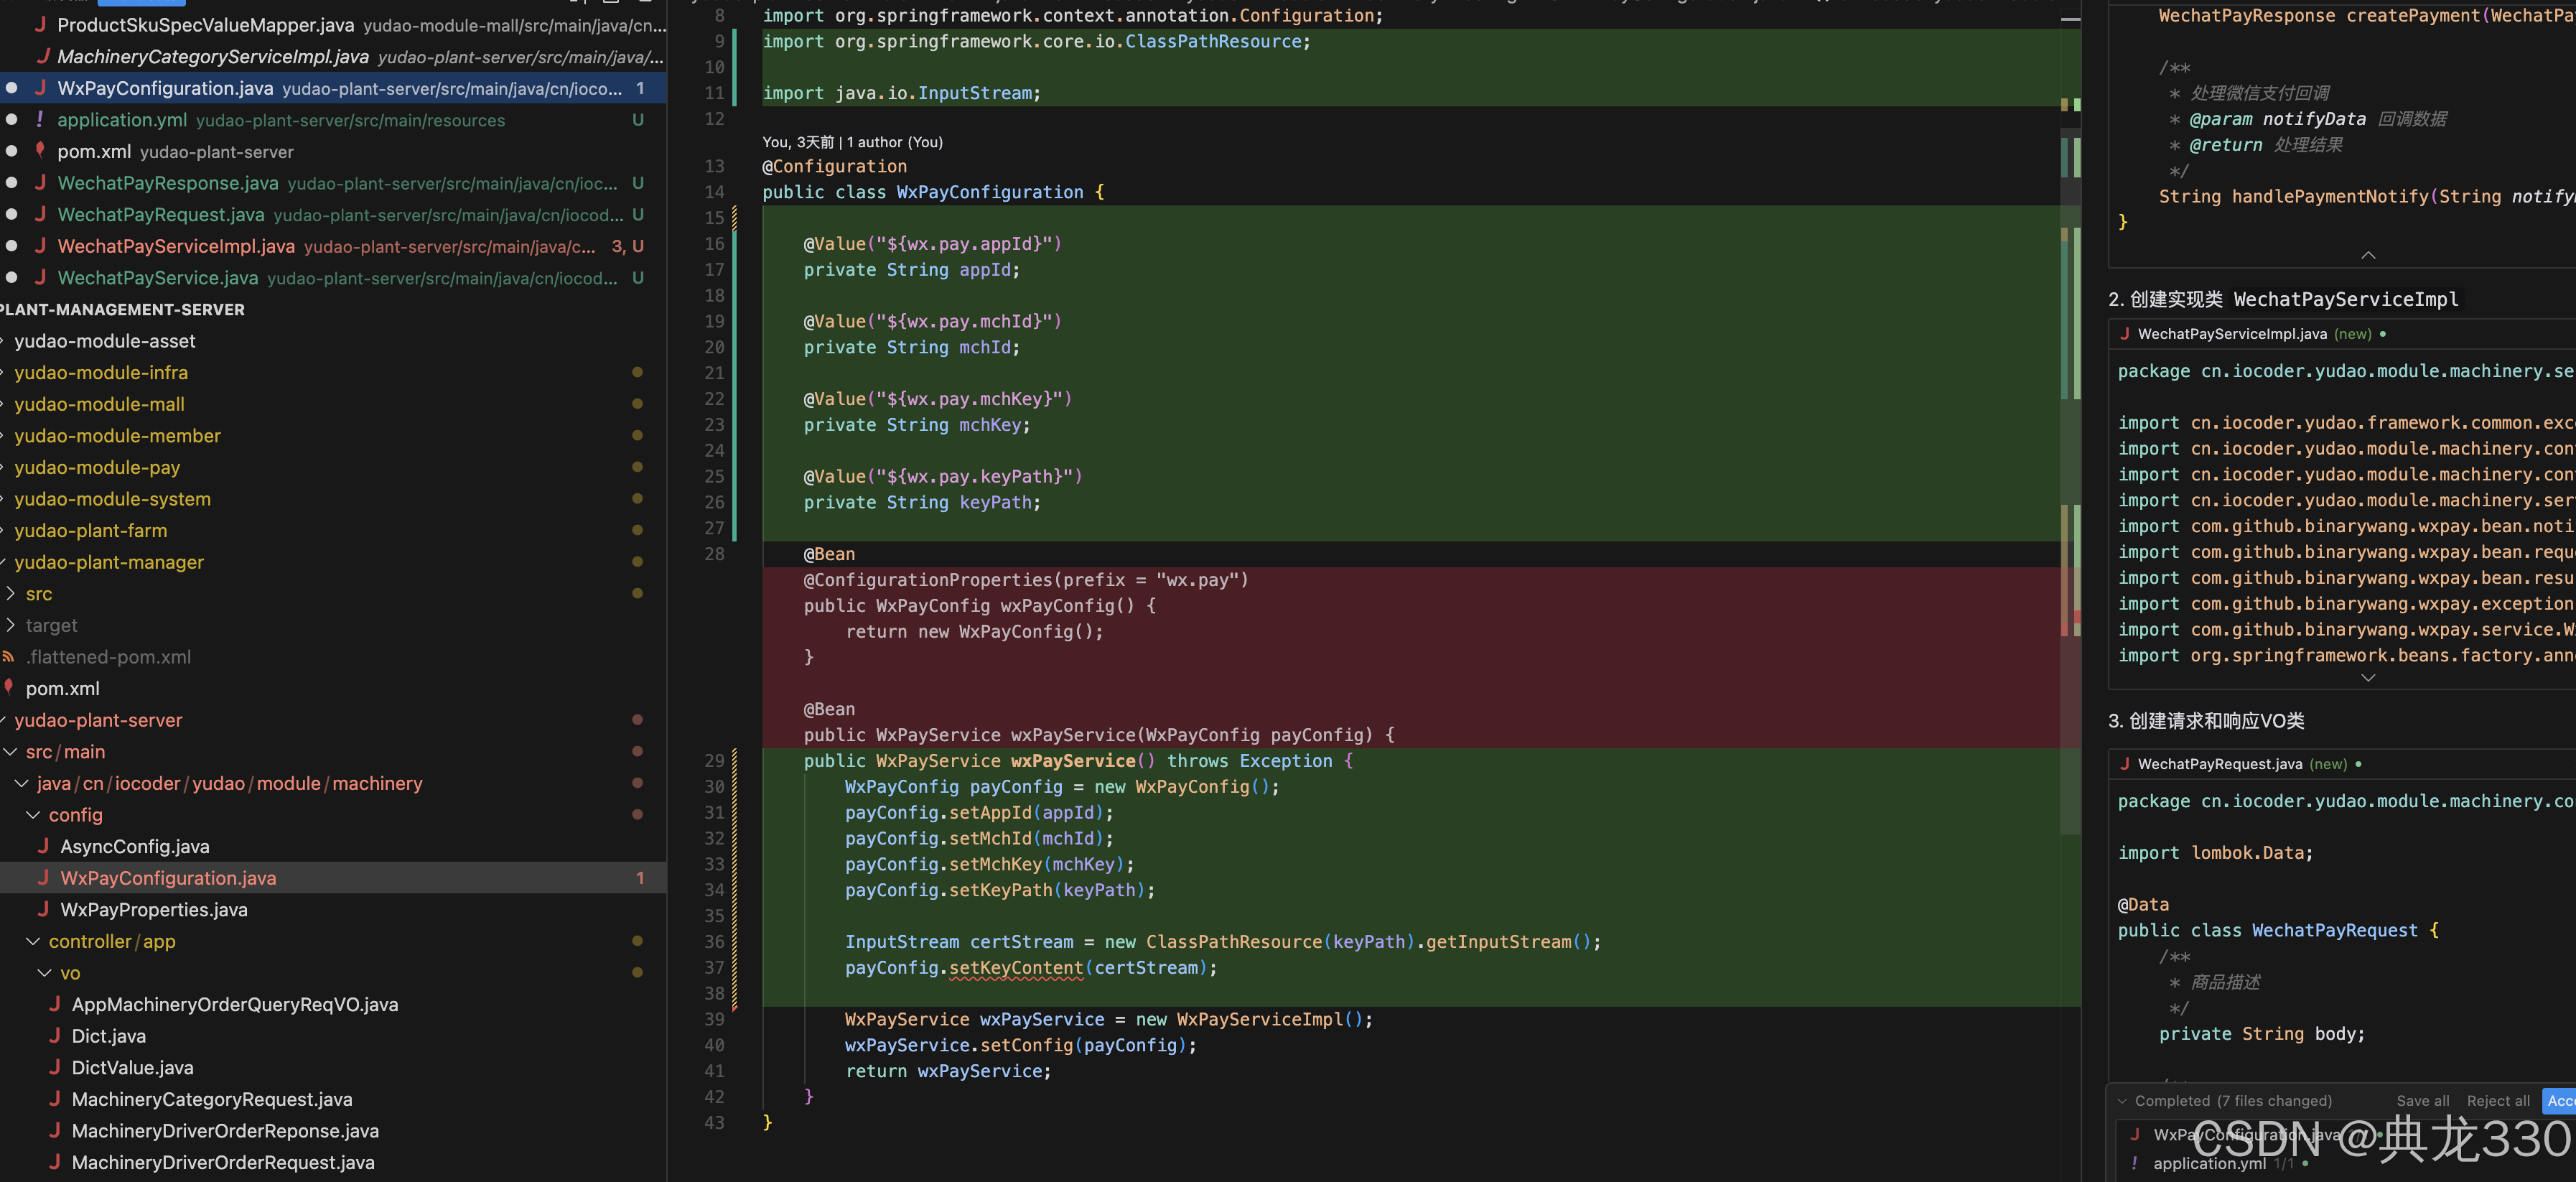Click Java icon next to Dict.java

[x=55, y=1036]
